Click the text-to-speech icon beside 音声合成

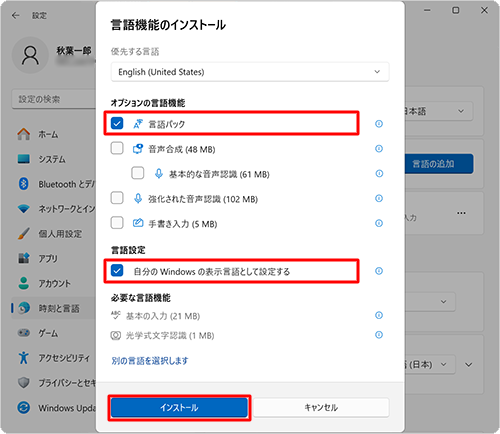(x=138, y=149)
